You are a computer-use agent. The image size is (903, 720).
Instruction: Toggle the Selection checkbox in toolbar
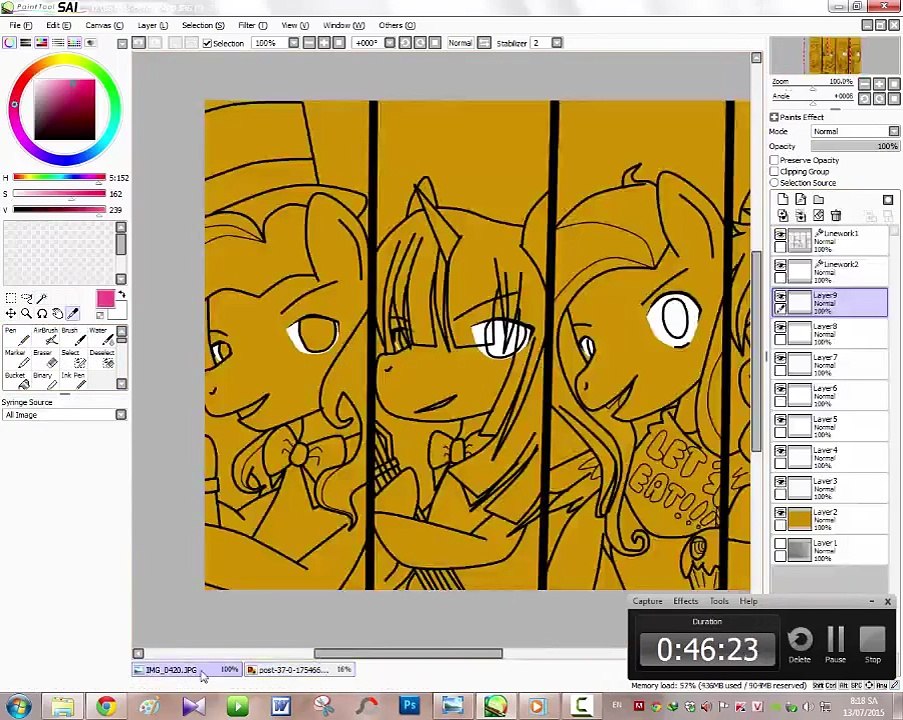coord(207,43)
